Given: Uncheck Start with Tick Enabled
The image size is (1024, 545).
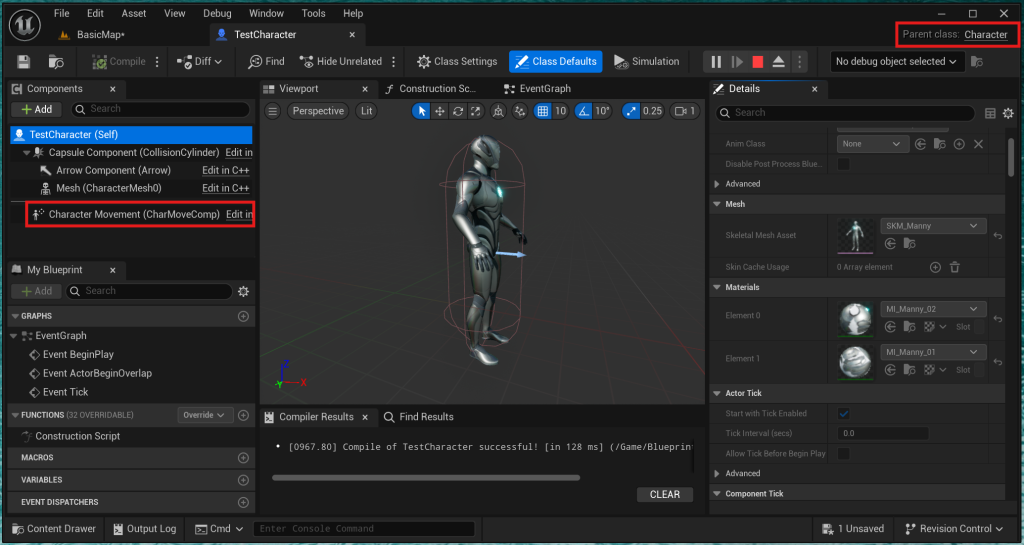Looking at the screenshot, I should [844, 413].
